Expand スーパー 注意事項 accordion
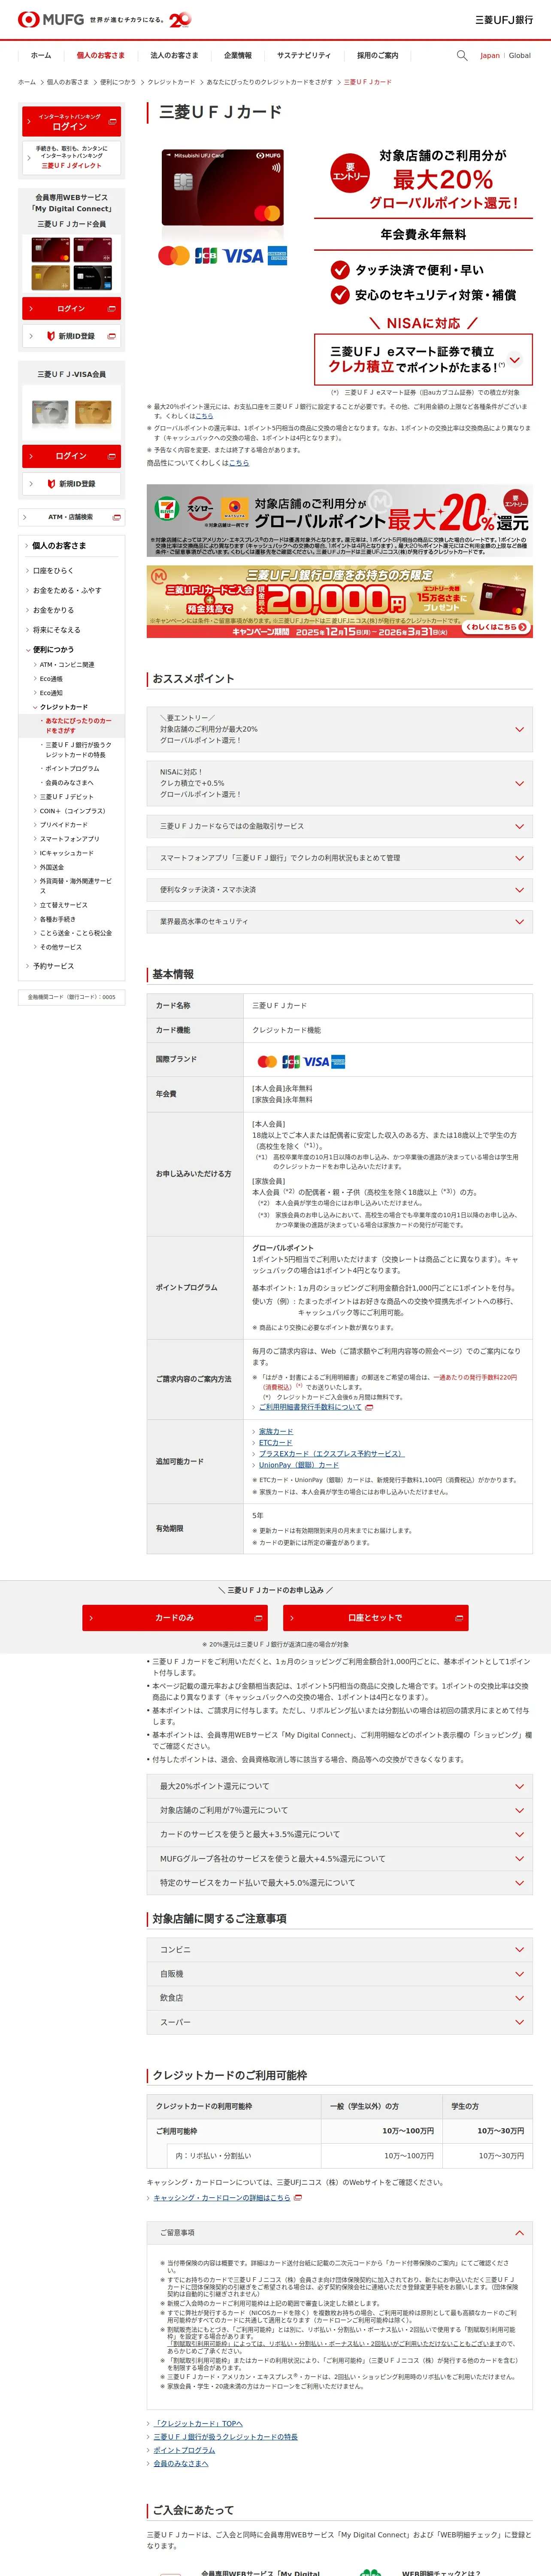 [x=339, y=2022]
